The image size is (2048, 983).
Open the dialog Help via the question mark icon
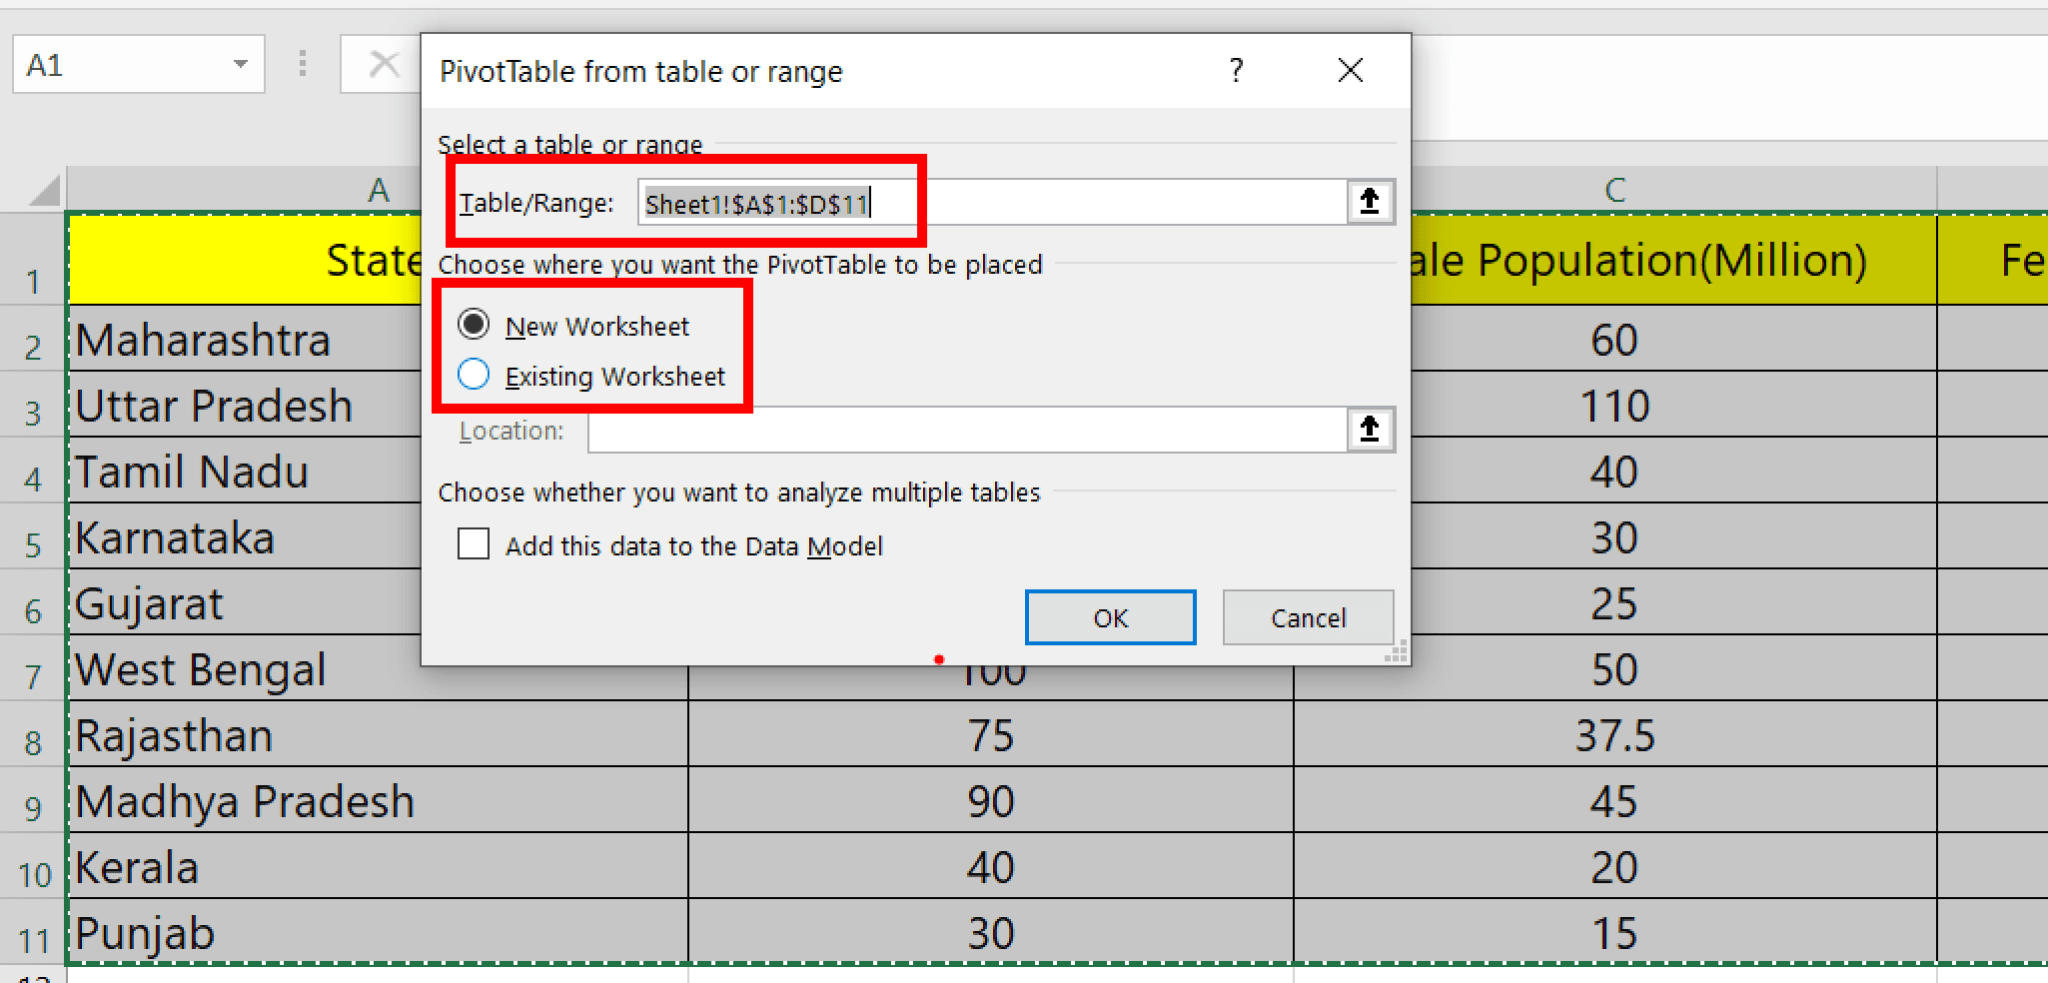1237,70
